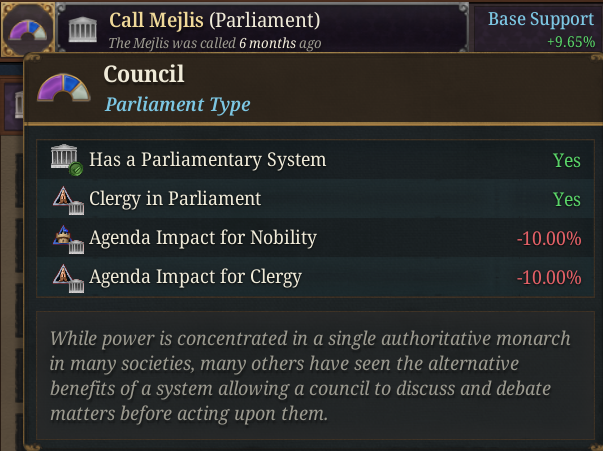The height and width of the screenshot is (451, 603).
Task: Select the Agenda Impact for Nobility row text
Action: 203,238
